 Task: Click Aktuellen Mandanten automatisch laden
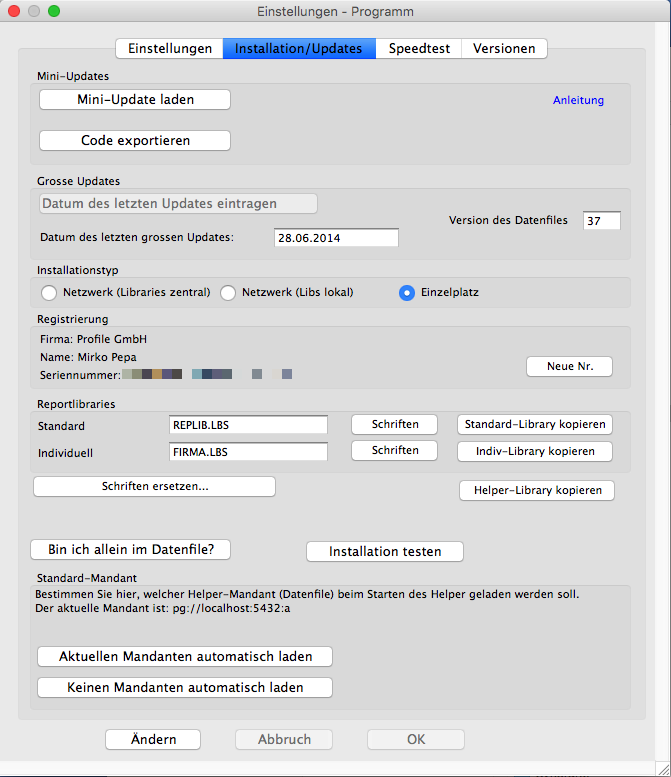click(x=185, y=657)
